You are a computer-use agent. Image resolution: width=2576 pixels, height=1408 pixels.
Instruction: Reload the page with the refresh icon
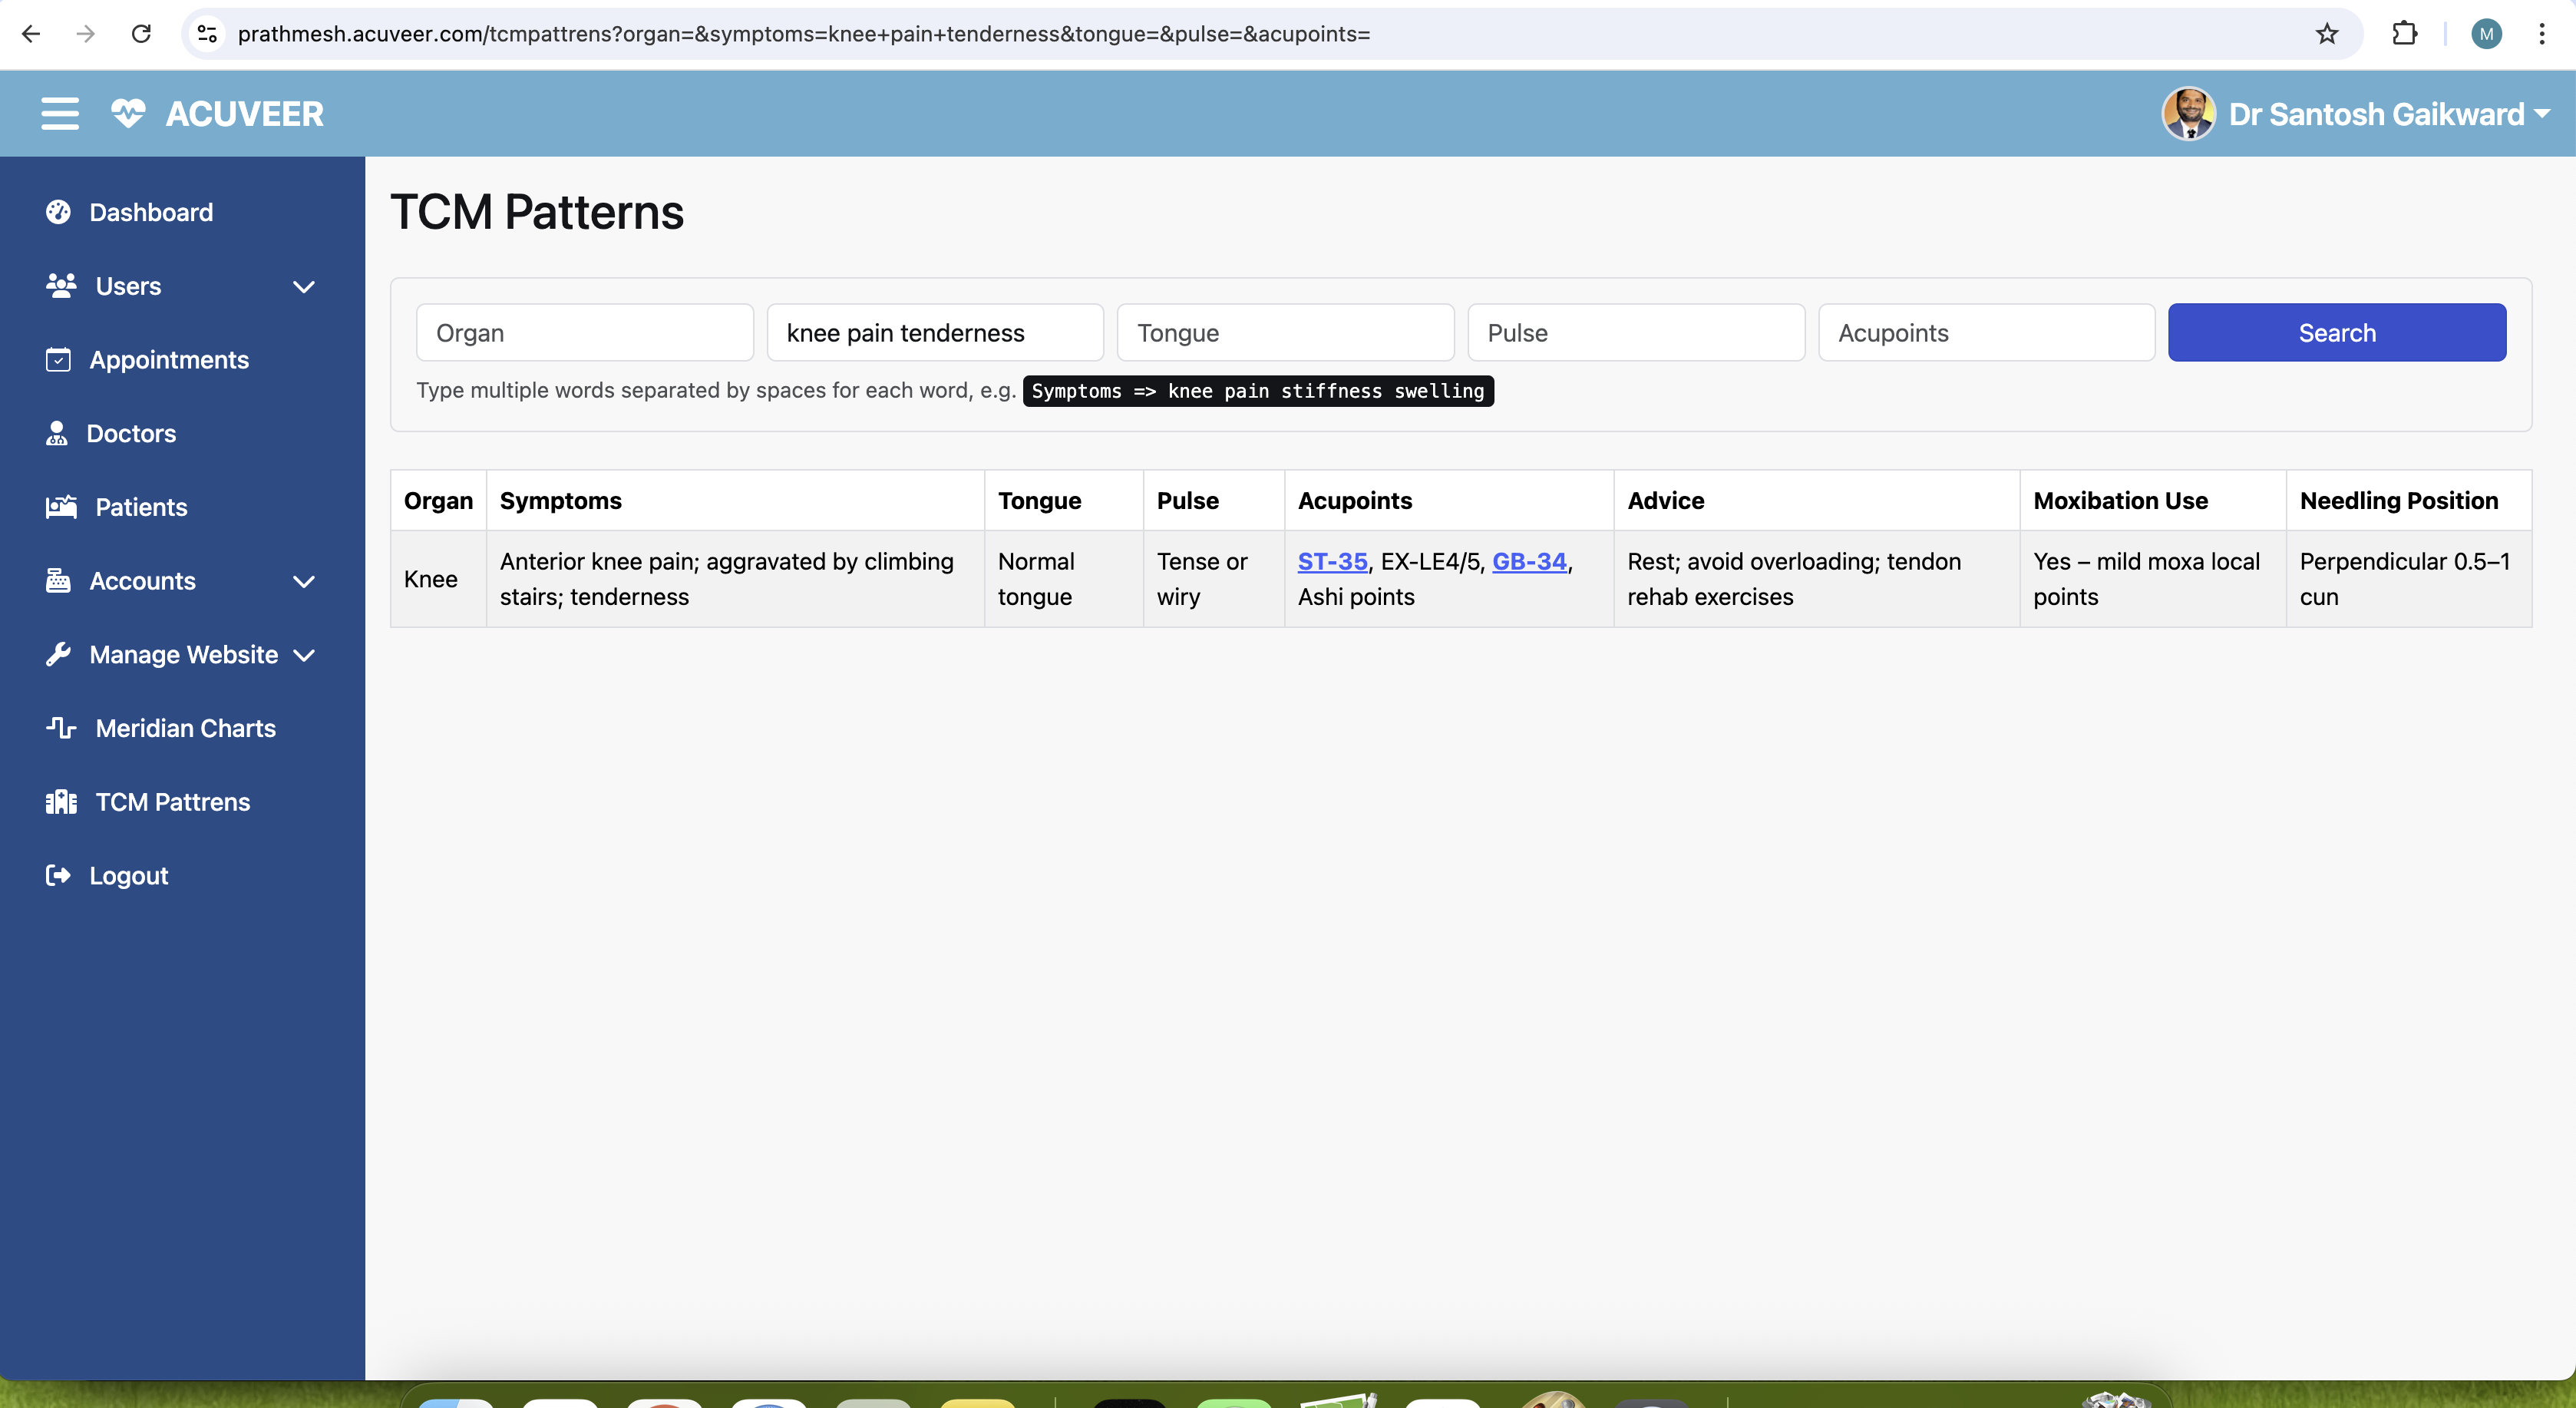(141, 34)
